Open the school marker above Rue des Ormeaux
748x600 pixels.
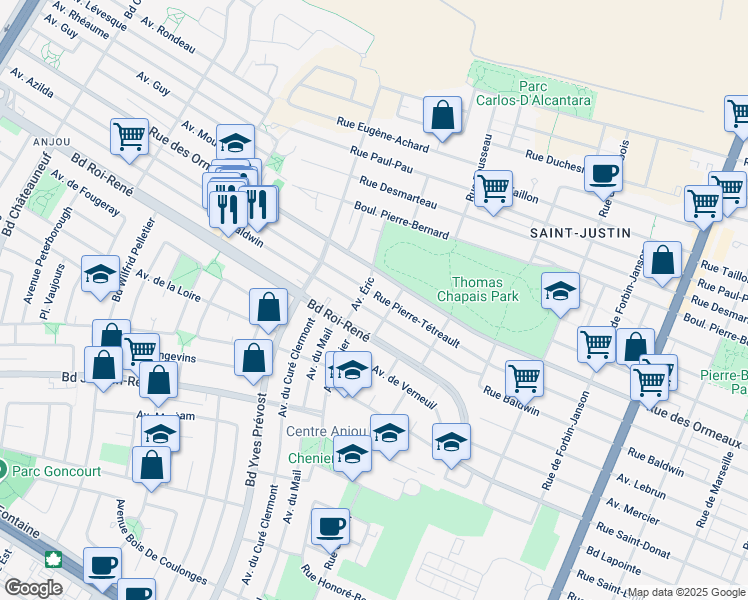coord(235,141)
